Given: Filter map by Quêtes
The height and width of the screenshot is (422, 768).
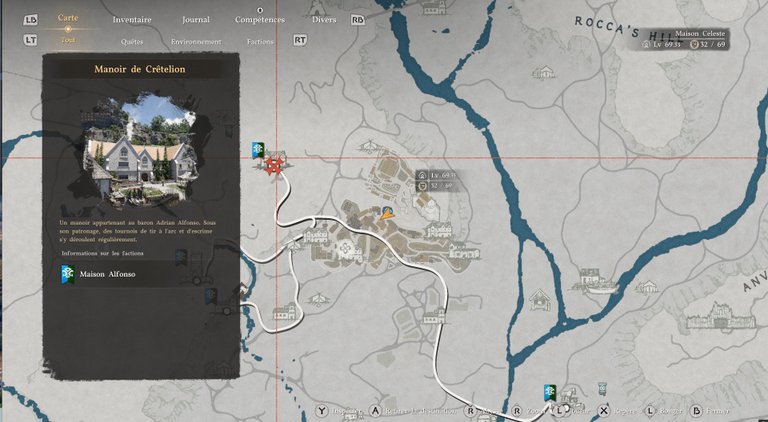Looking at the screenshot, I should pos(131,42).
